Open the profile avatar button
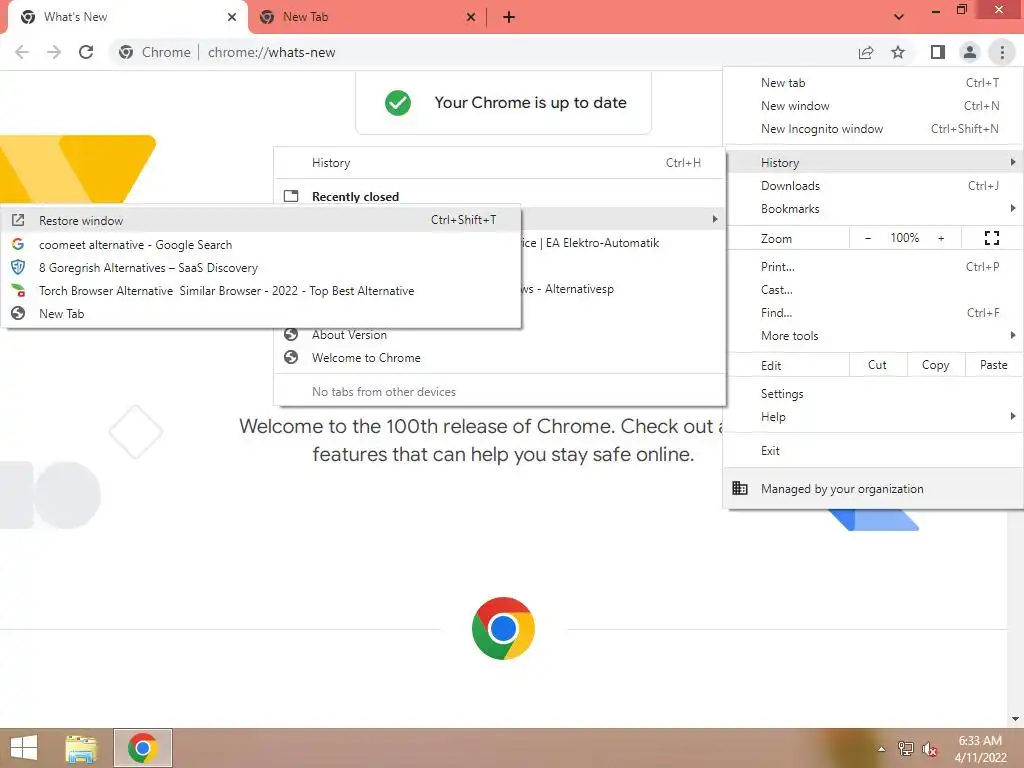This screenshot has width=1024, height=768. 970,52
